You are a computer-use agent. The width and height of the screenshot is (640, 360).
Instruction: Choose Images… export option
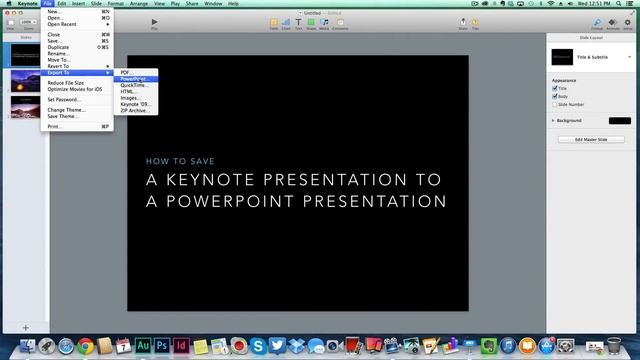pyautogui.click(x=136, y=98)
